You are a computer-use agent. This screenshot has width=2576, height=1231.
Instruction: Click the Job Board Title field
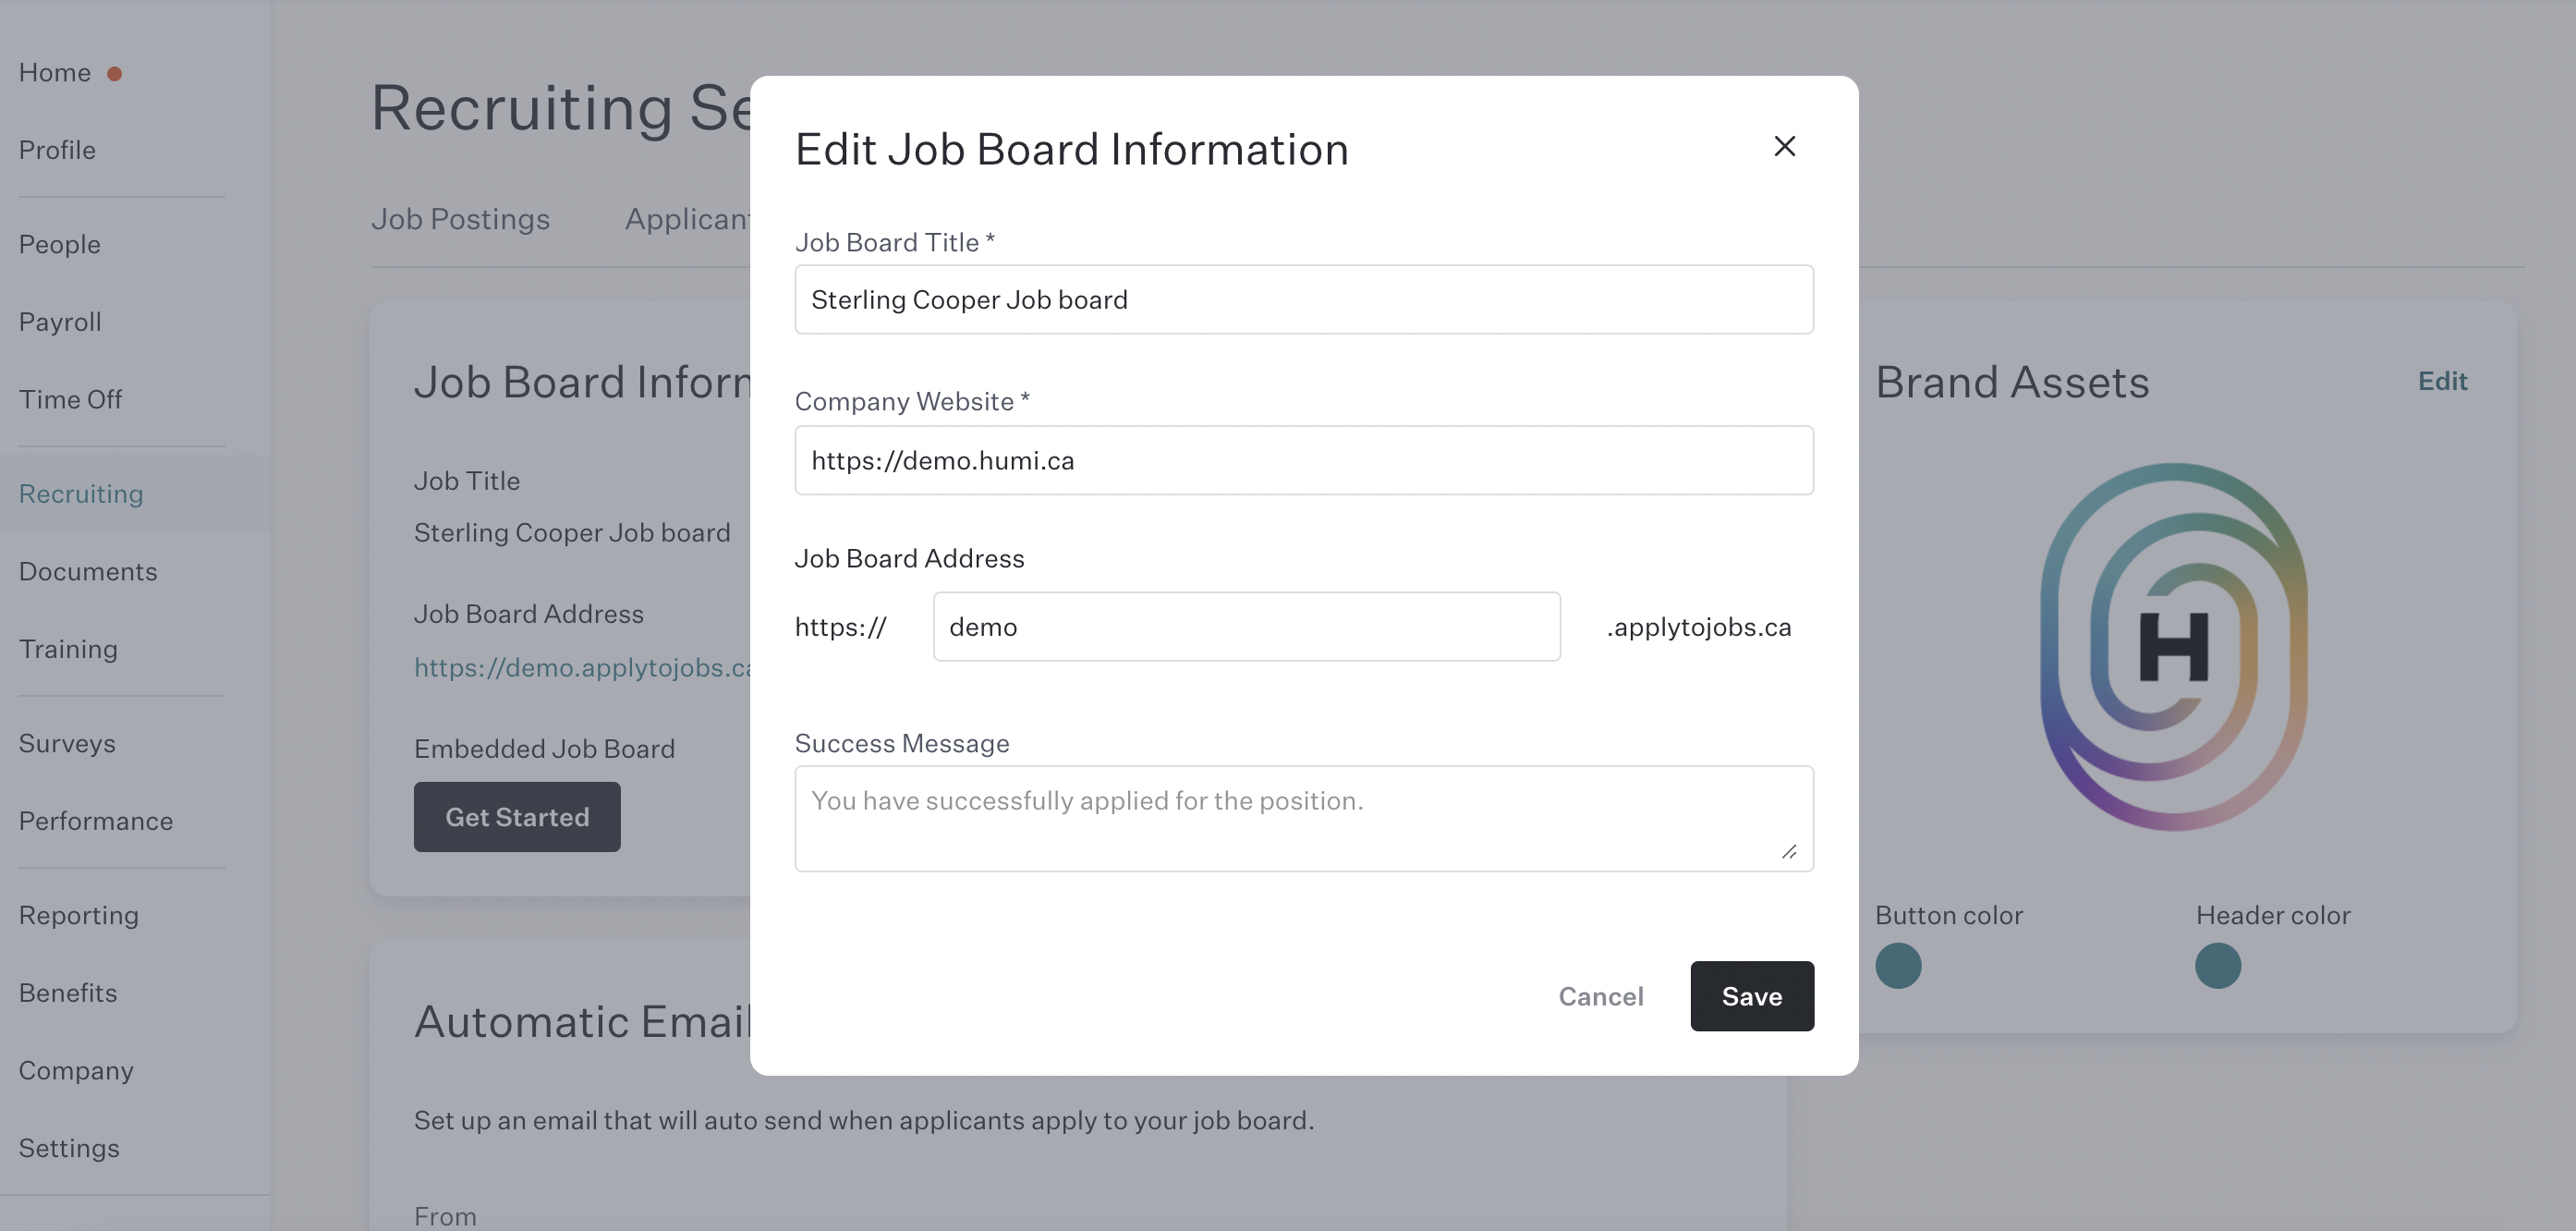(1304, 299)
